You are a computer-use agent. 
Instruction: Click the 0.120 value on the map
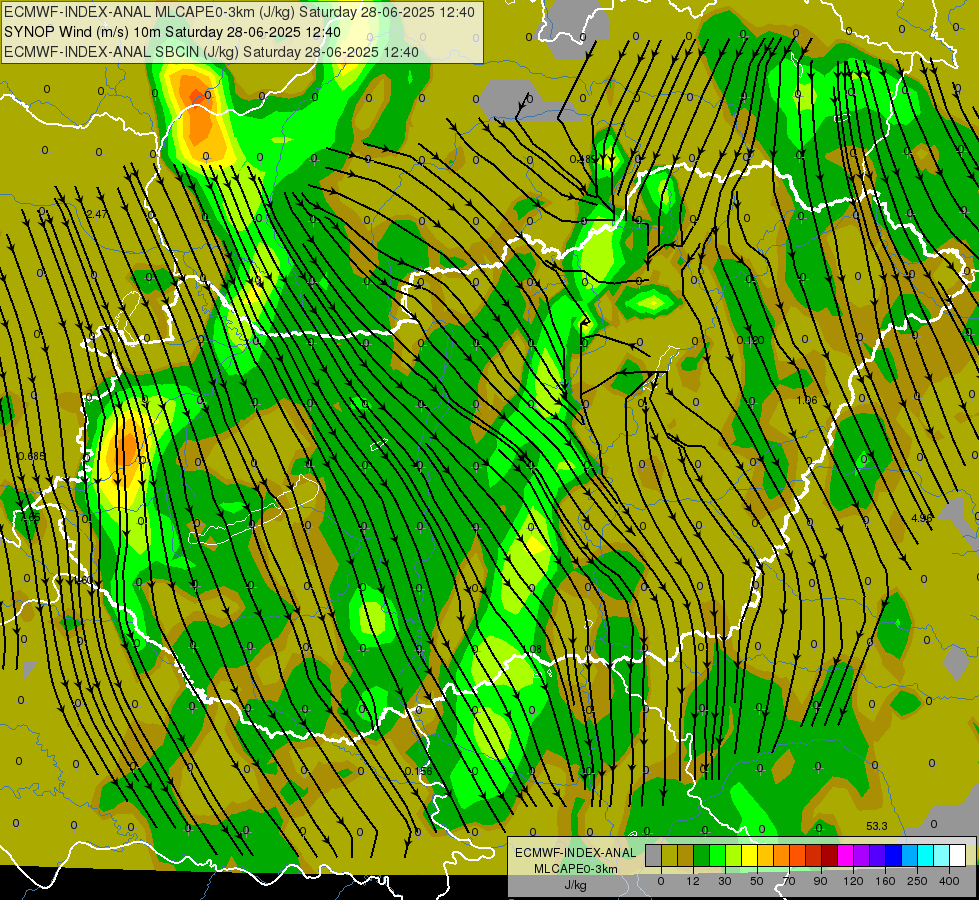click(750, 340)
